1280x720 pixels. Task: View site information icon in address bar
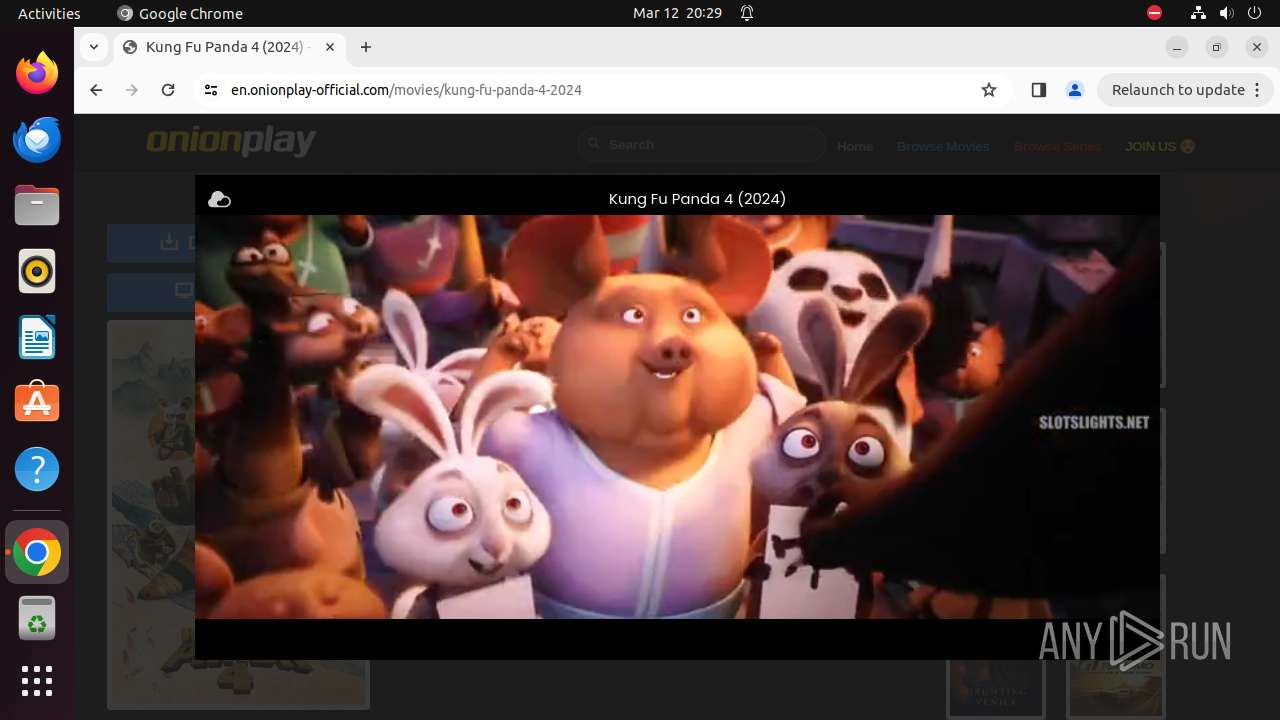pos(210,90)
